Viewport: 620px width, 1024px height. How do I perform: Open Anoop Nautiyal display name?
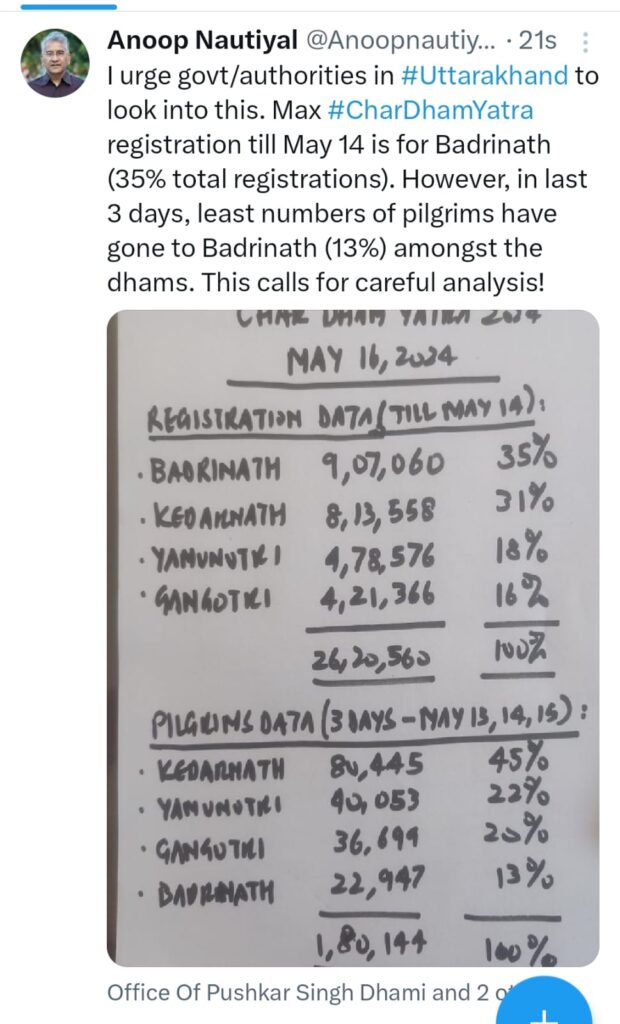(202, 40)
